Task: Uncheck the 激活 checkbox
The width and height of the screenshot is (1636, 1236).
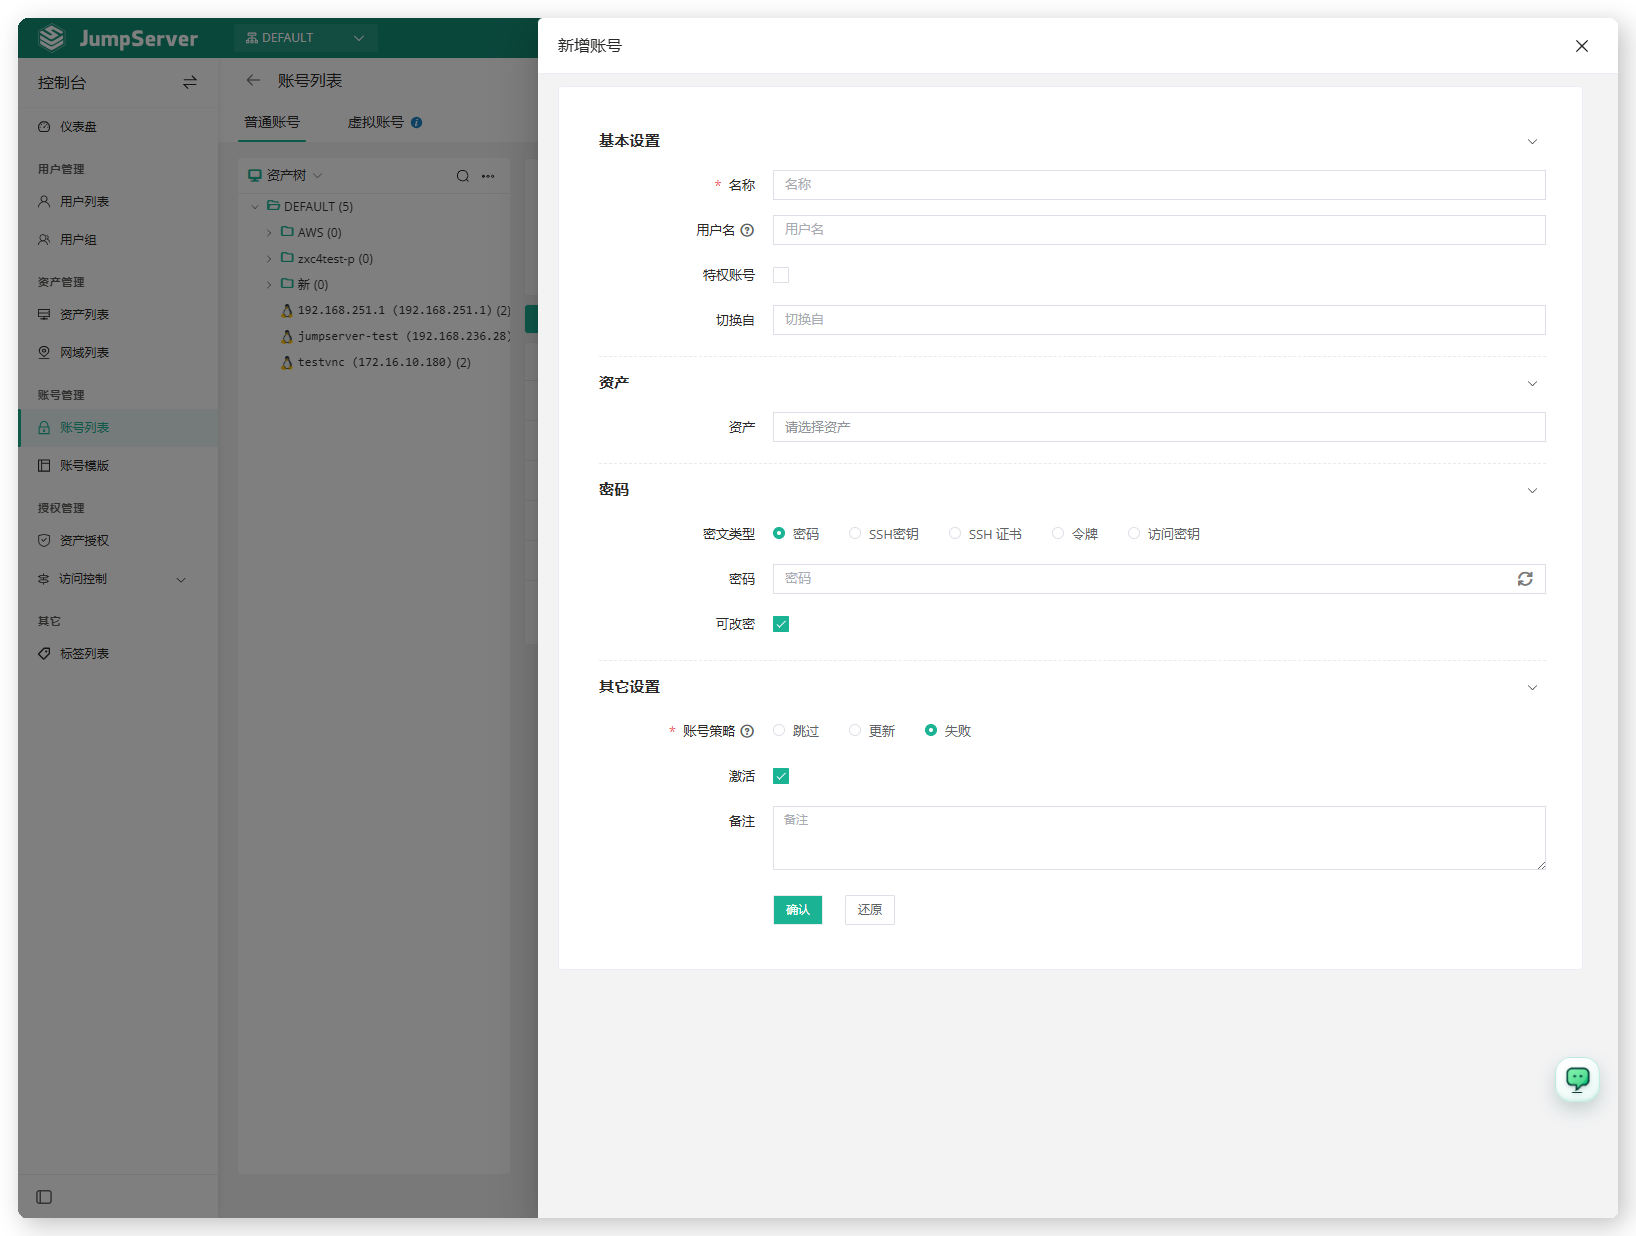Action: coord(781,776)
